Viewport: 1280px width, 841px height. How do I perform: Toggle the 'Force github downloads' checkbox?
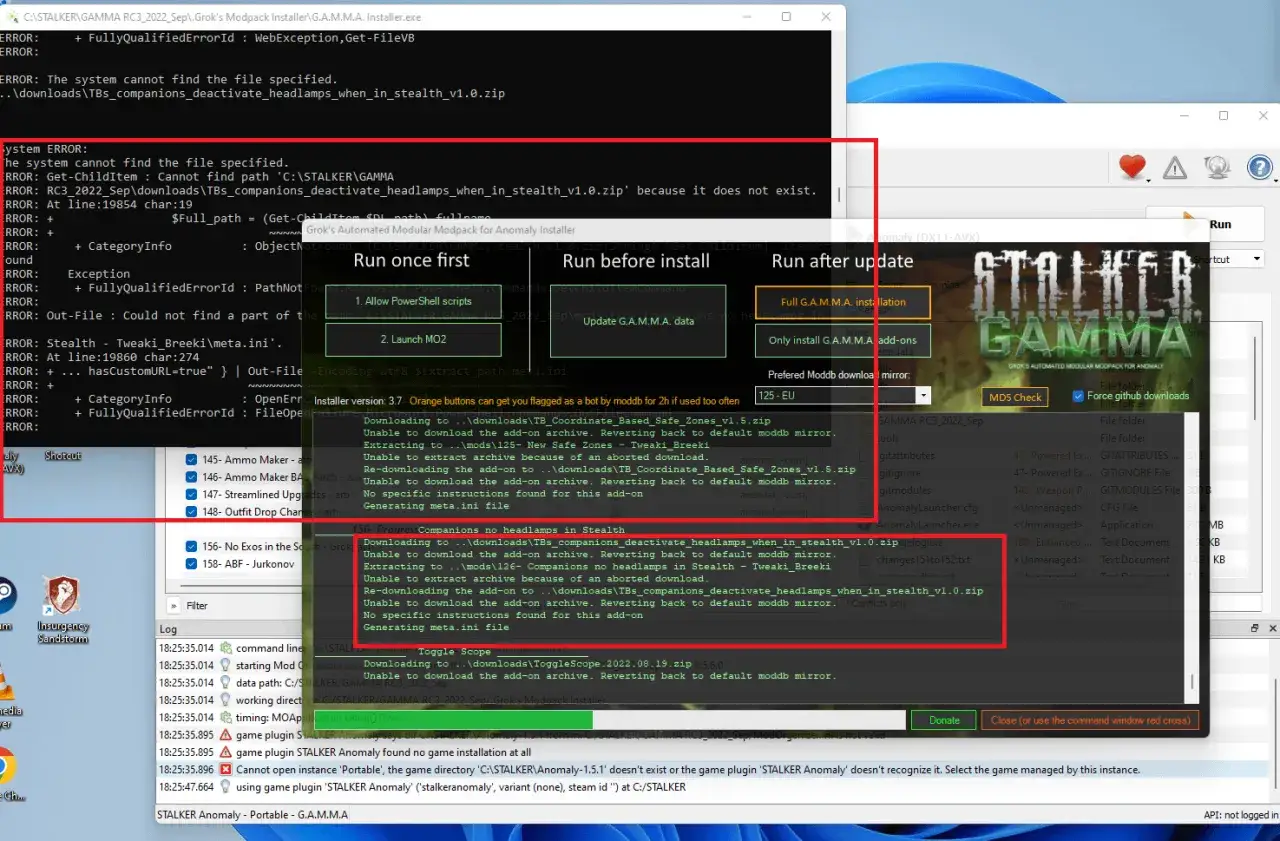pos(1078,396)
